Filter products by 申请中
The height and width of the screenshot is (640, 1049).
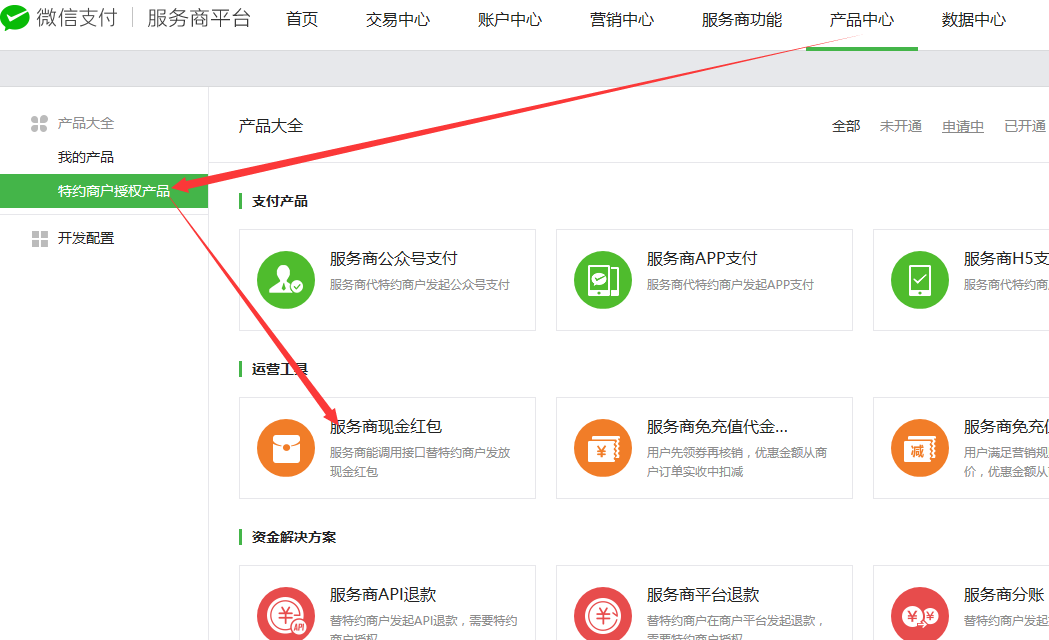[x=963, y=126]
